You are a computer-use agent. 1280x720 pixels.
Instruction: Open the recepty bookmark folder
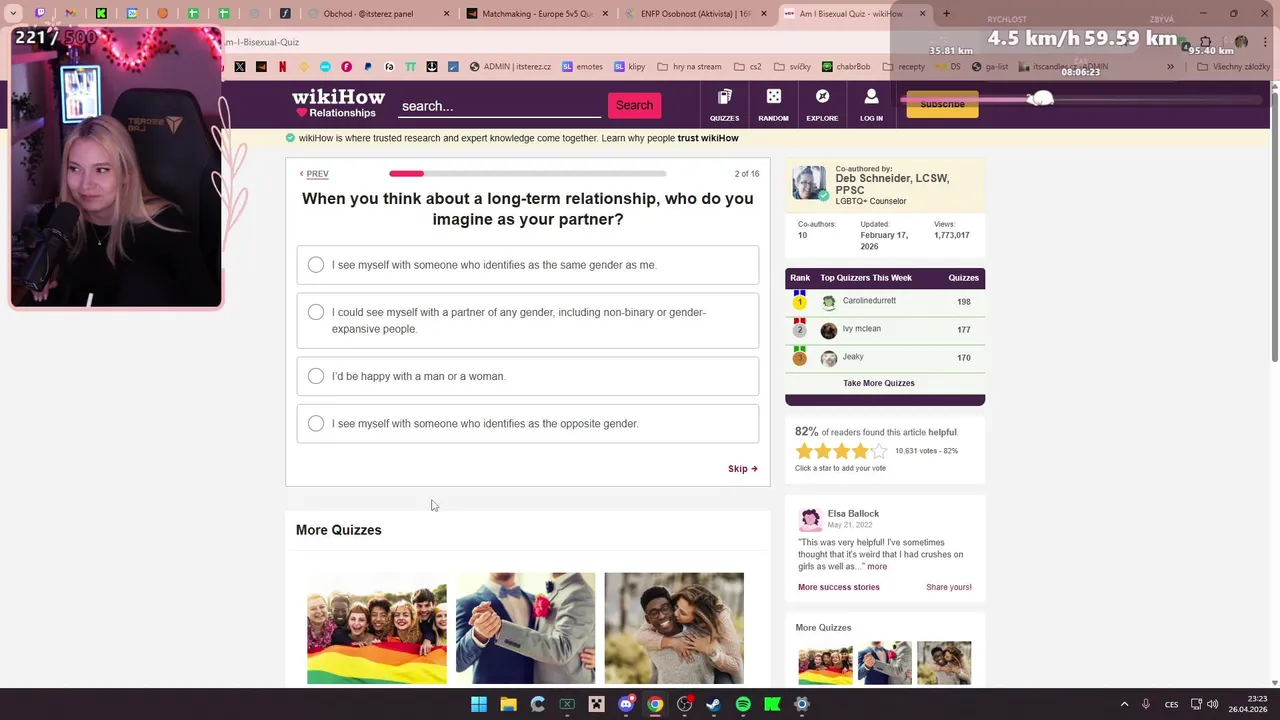pos(902,67)
